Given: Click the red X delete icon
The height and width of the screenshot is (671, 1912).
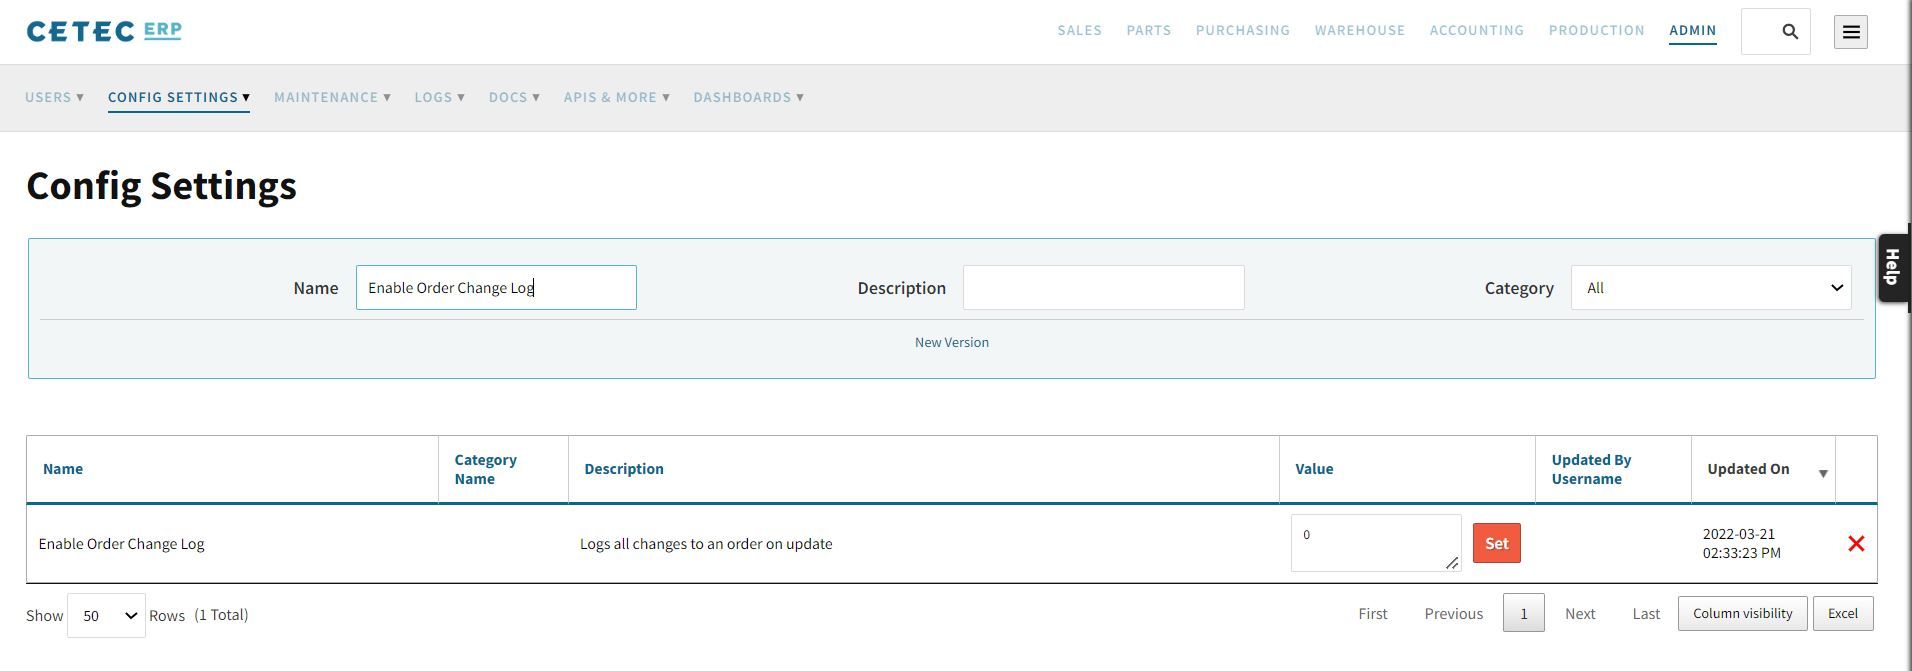Looking at the screenshot, I should coord(1856,544).
